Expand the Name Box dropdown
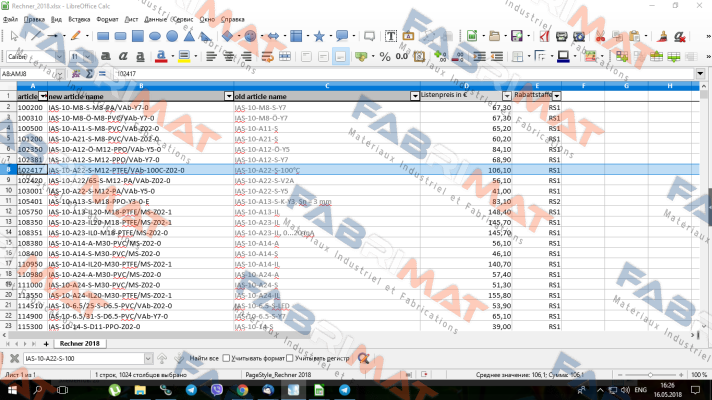 click(59, 74)
